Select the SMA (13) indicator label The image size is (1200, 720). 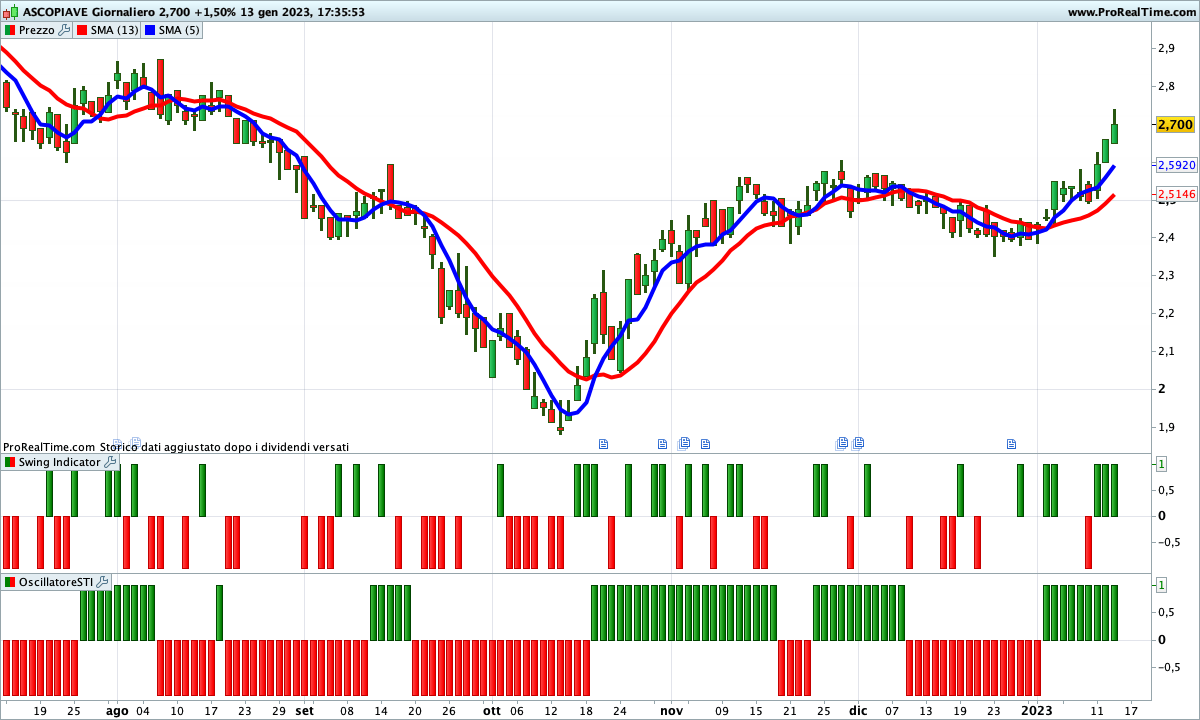(114, 30)
